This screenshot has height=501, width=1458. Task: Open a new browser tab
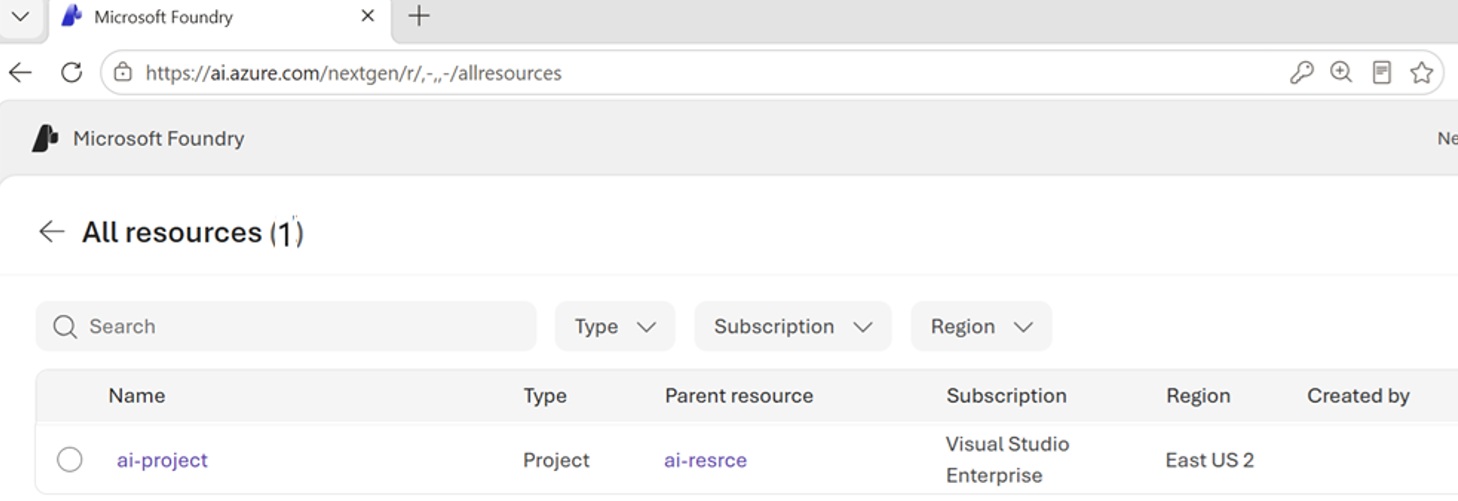click(419, 16)
